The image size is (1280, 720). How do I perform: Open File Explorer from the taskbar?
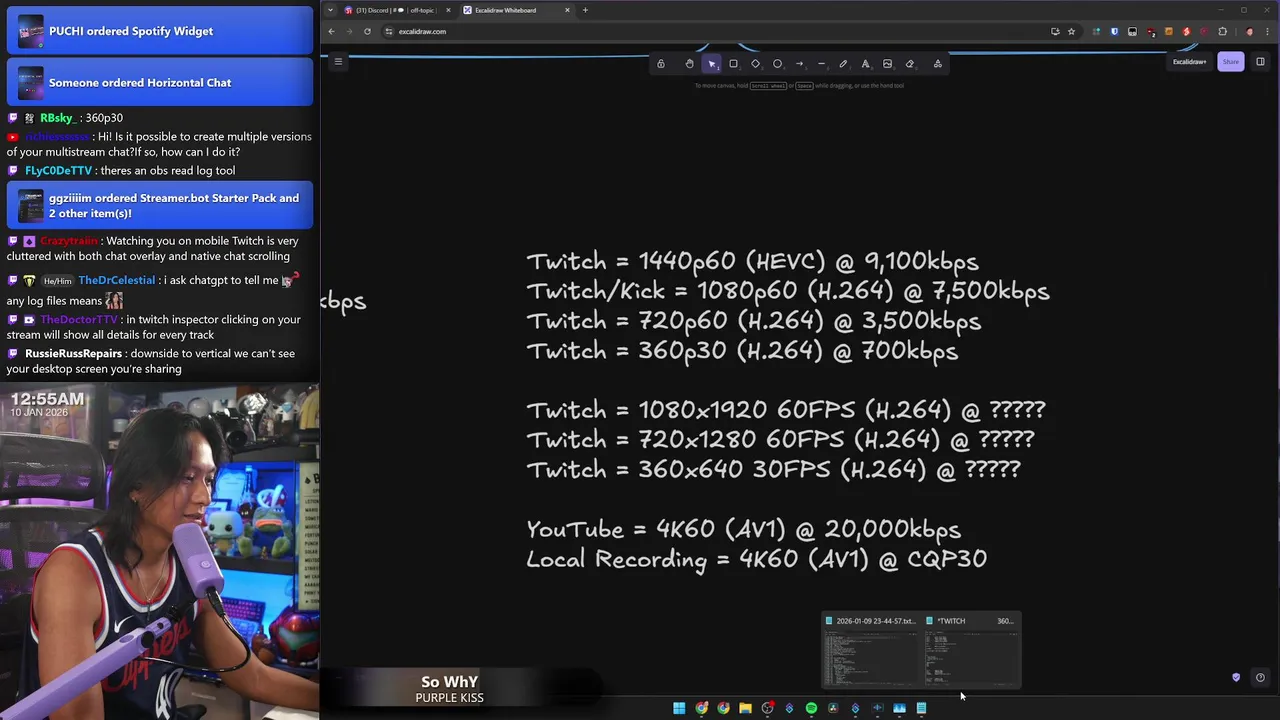click(x=745, y=708)
